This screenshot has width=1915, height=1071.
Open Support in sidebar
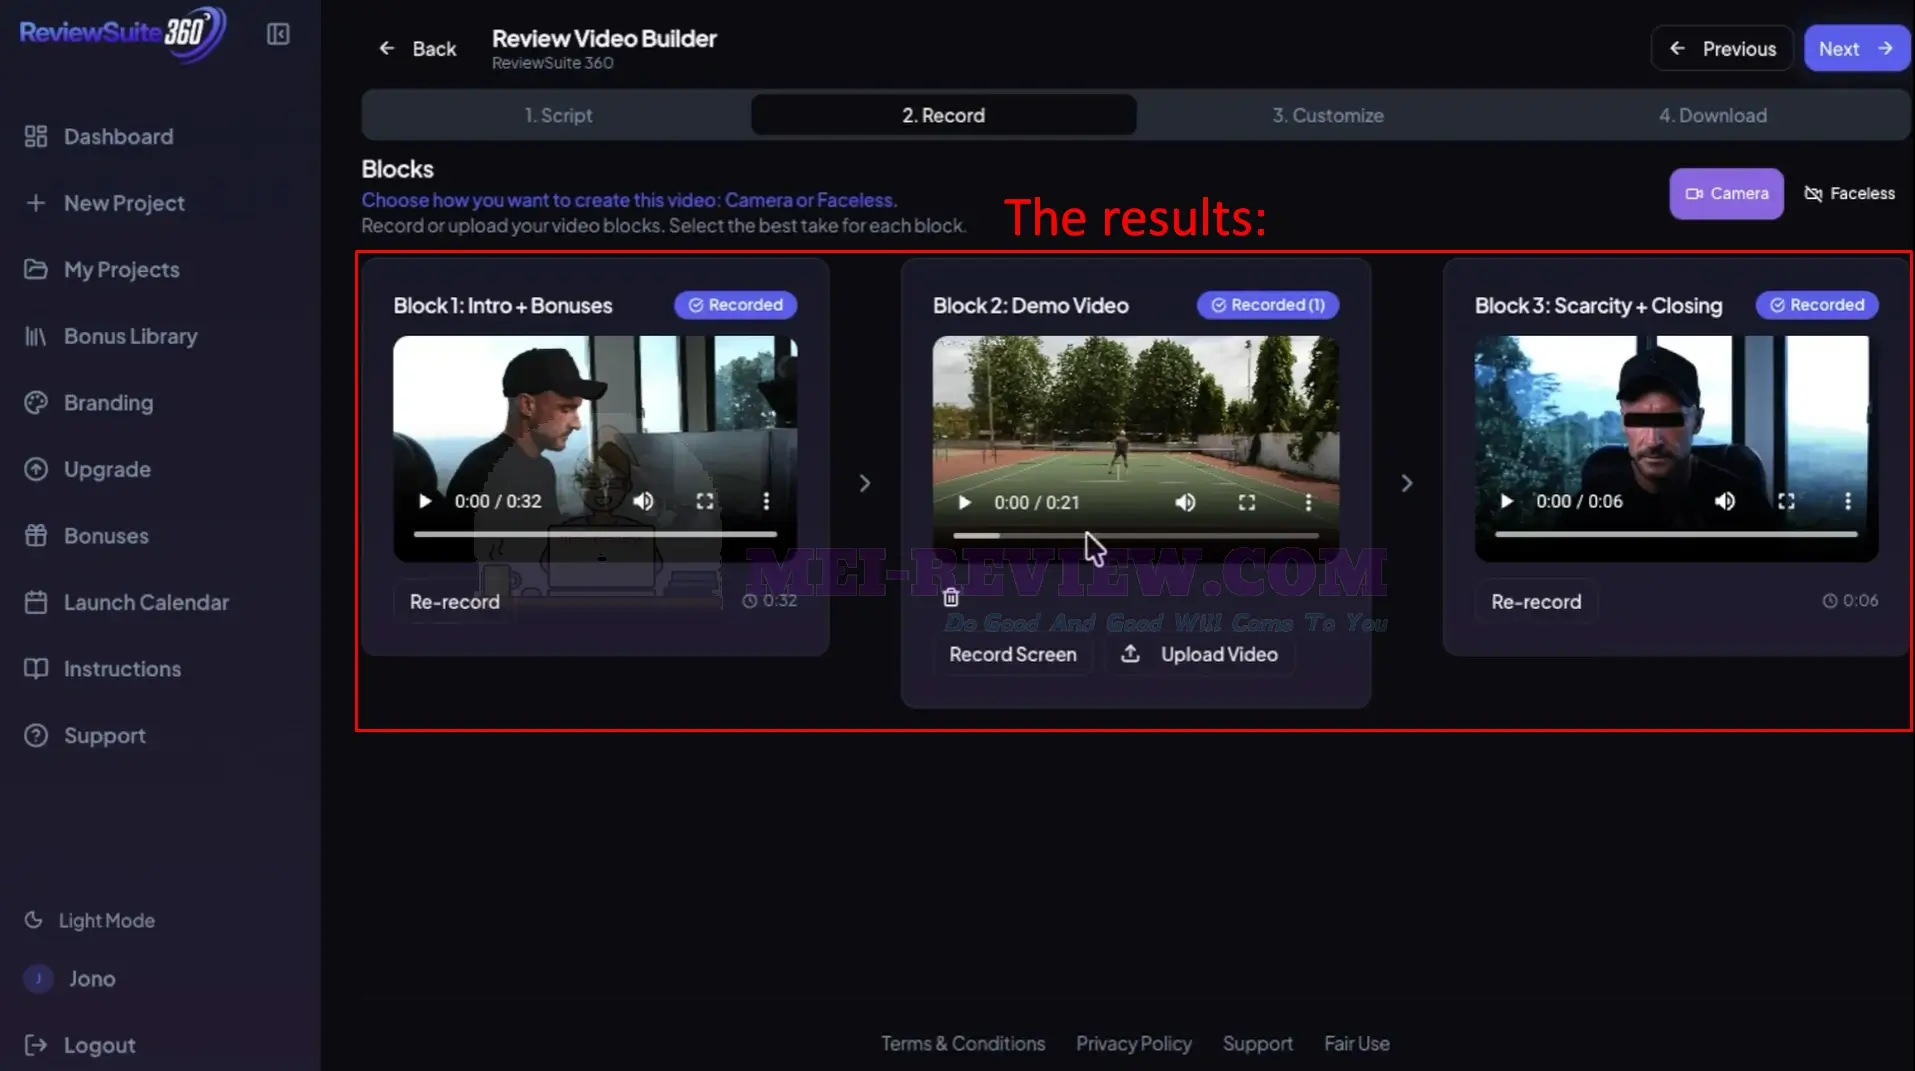[85, 736]
